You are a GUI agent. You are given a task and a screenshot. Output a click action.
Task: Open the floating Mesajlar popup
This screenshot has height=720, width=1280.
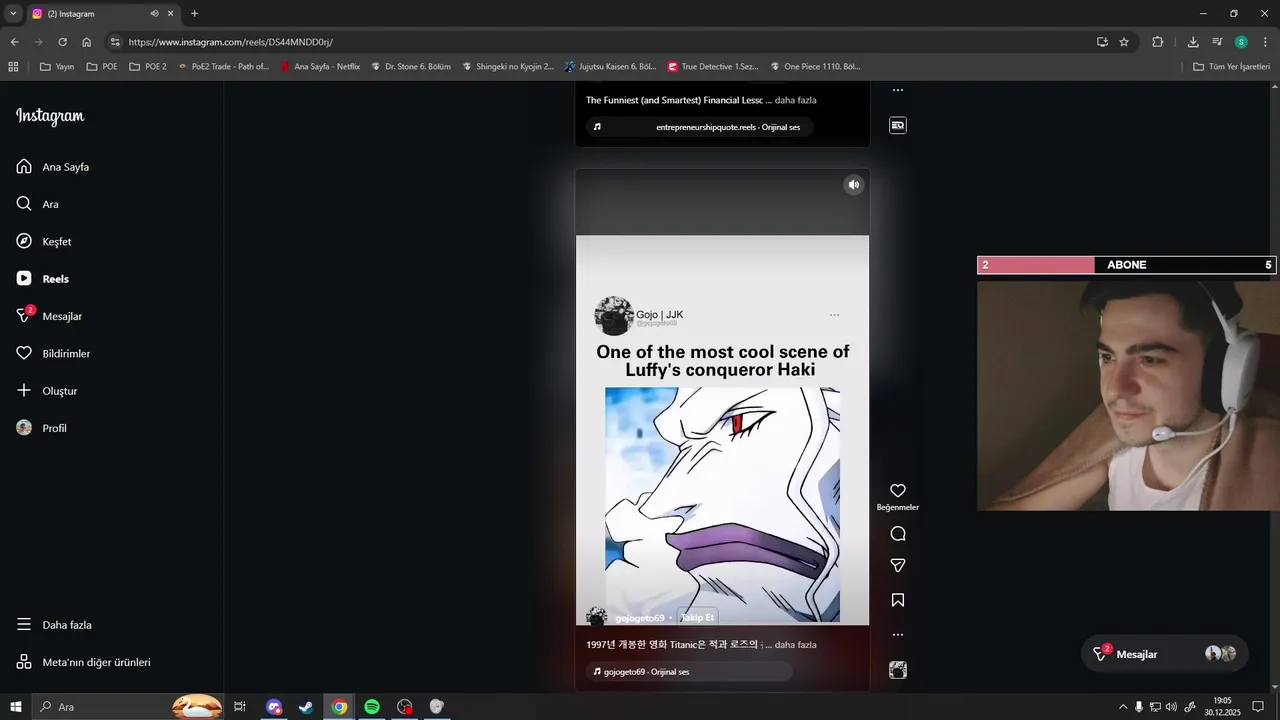coord(1165,654)
